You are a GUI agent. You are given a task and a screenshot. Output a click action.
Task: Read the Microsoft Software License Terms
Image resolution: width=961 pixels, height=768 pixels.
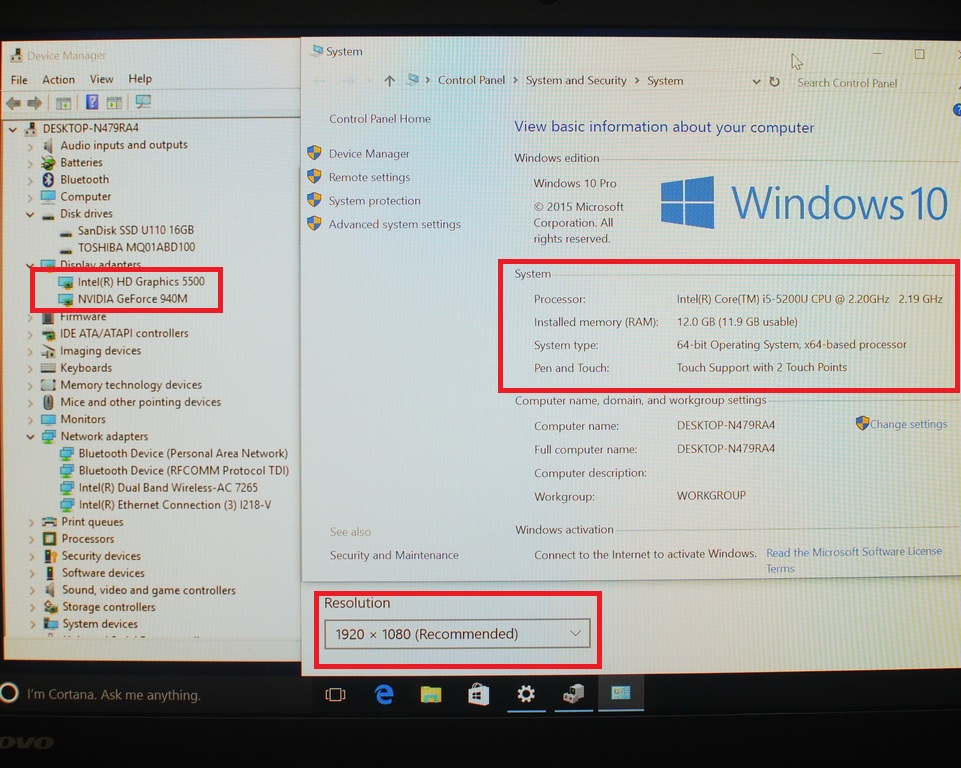coord(854,560)
